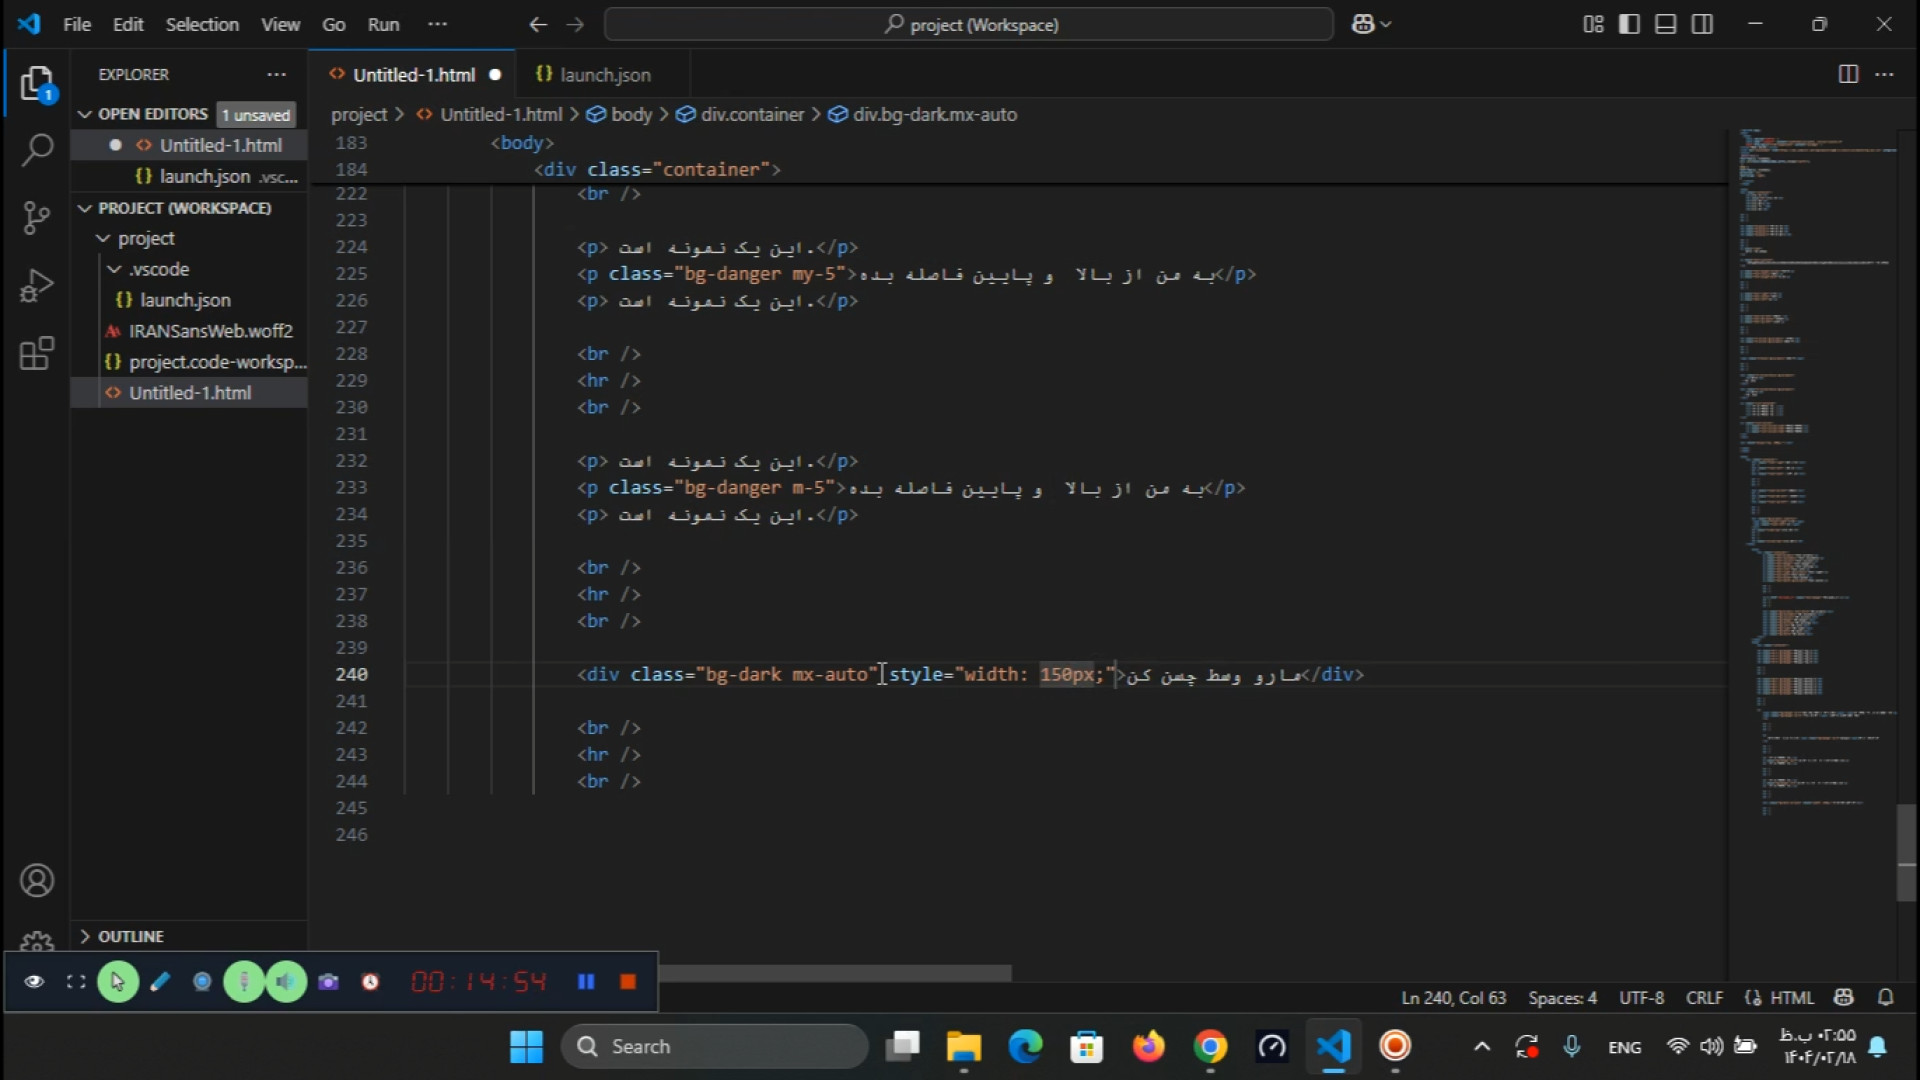Image resolution: width=1920 pixels, height=1080 pixels.
Task: Toggle the bottom panel layout button
Action: coord(1665,24)
